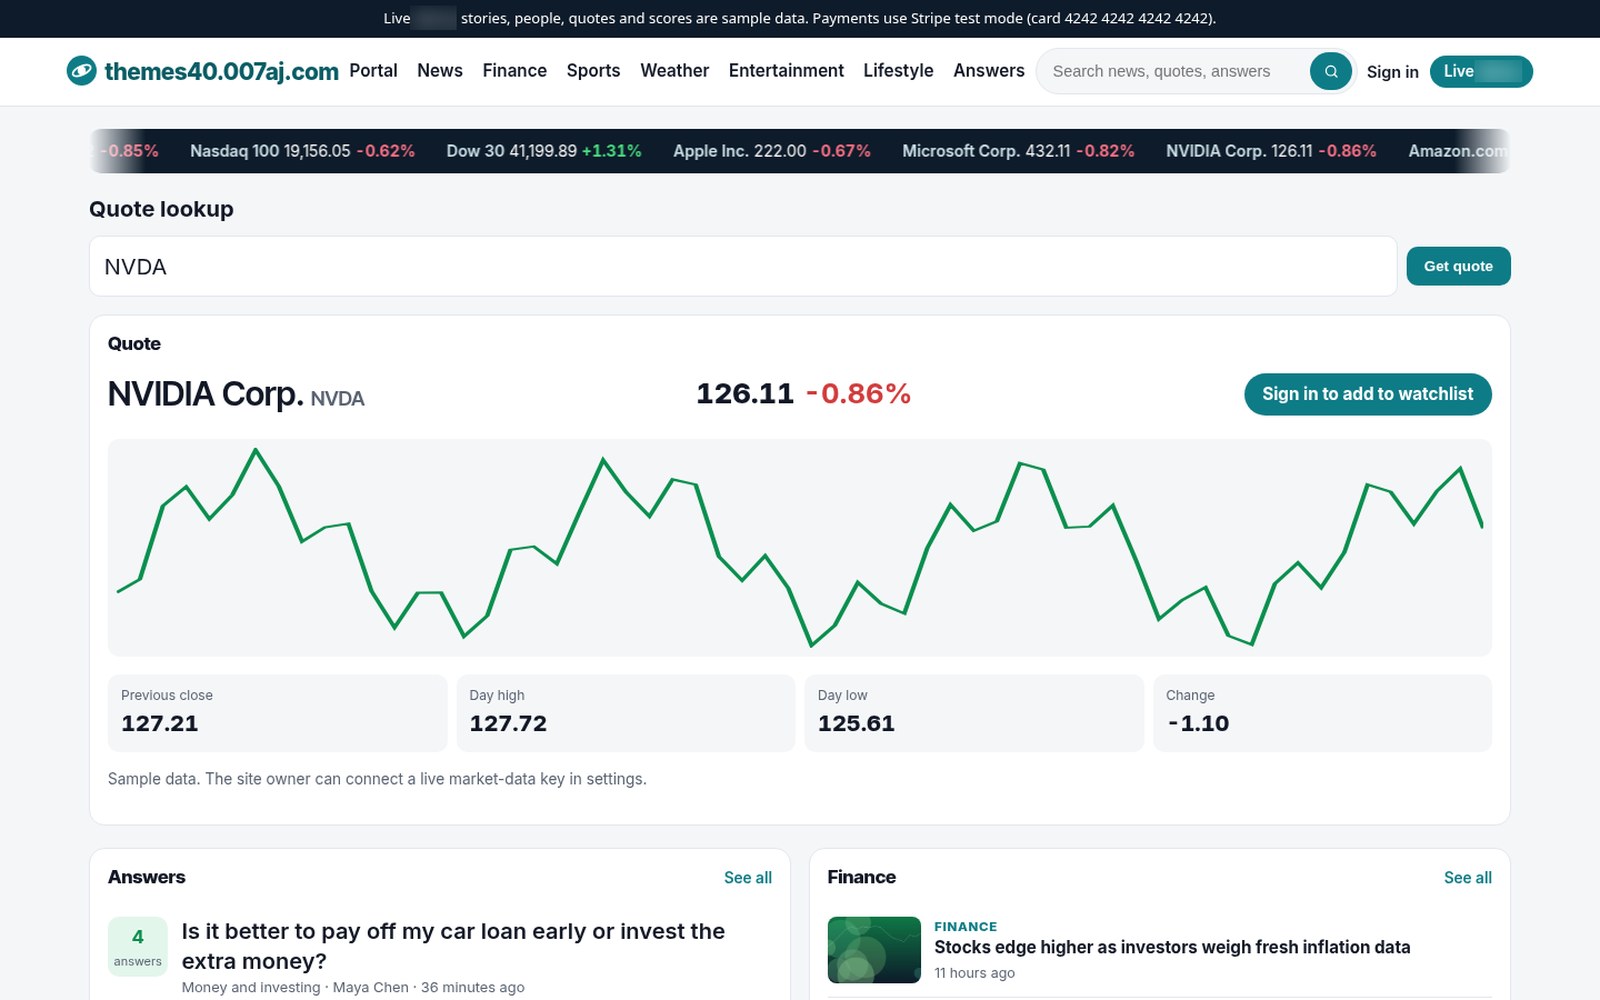Click the Dow 30 ticker entry
1600x1000 pixels.
coord(543,151)
